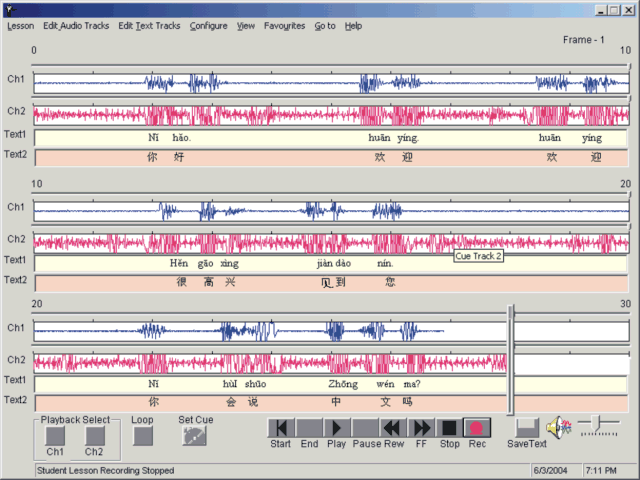Click the SaveText icon

(526, 428)
